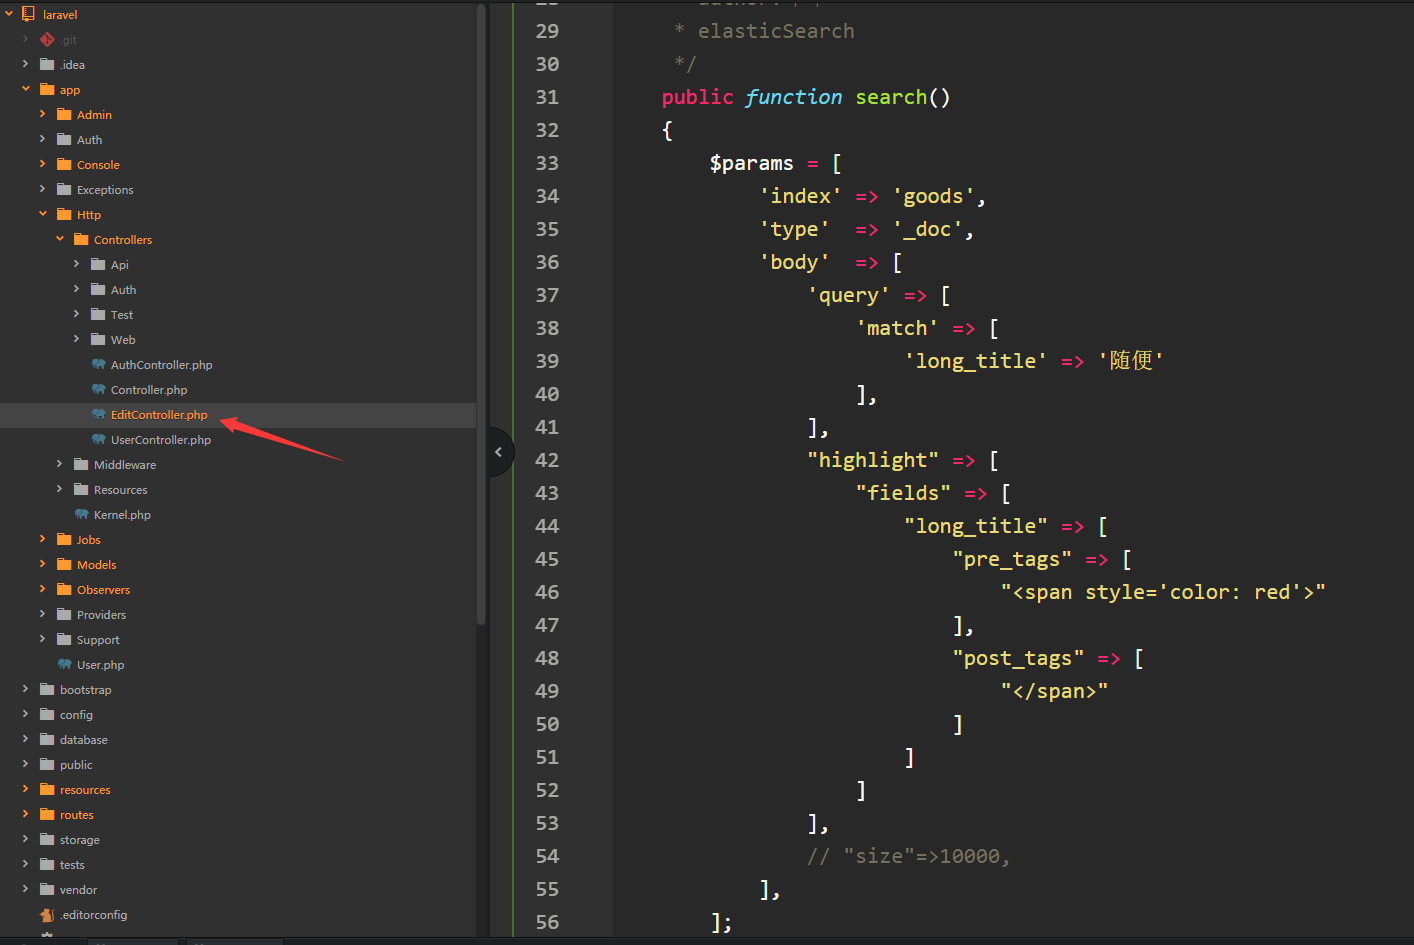
Task: Select the Exceptions folder label
Action: coord(105,190)
